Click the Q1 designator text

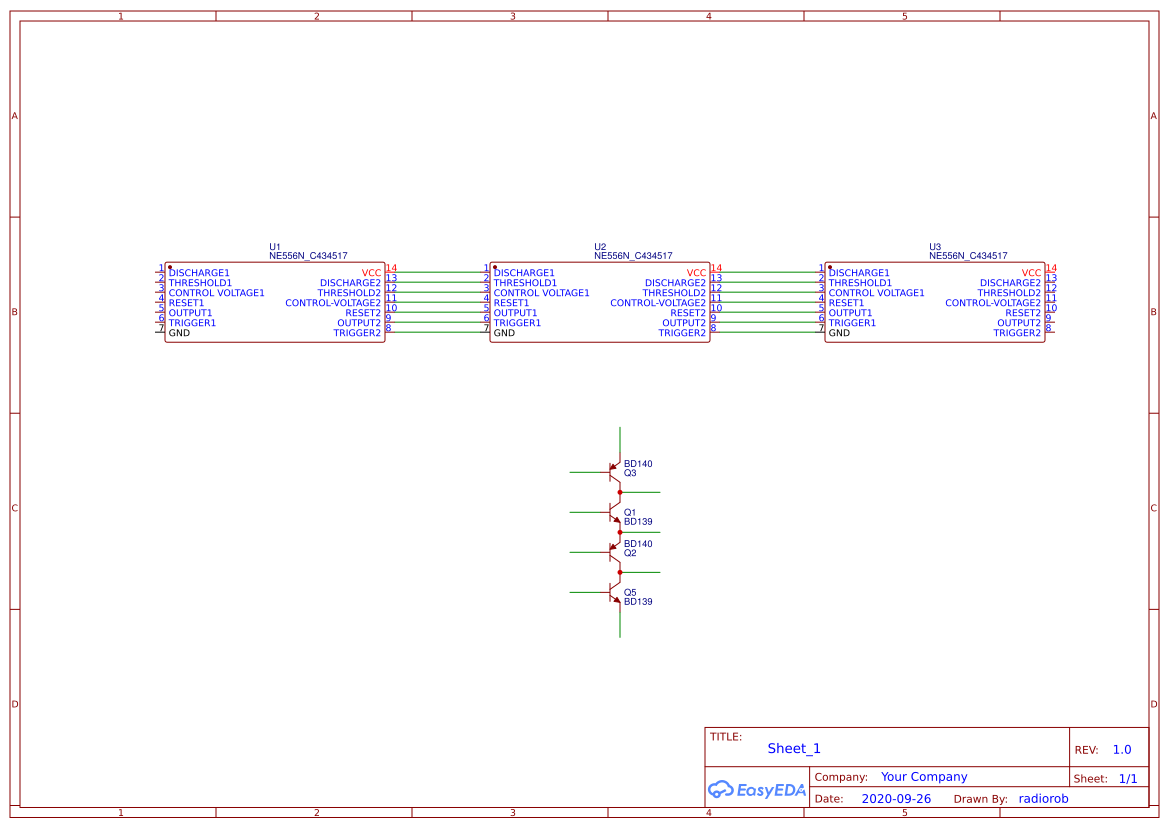[x=630, y=513]
